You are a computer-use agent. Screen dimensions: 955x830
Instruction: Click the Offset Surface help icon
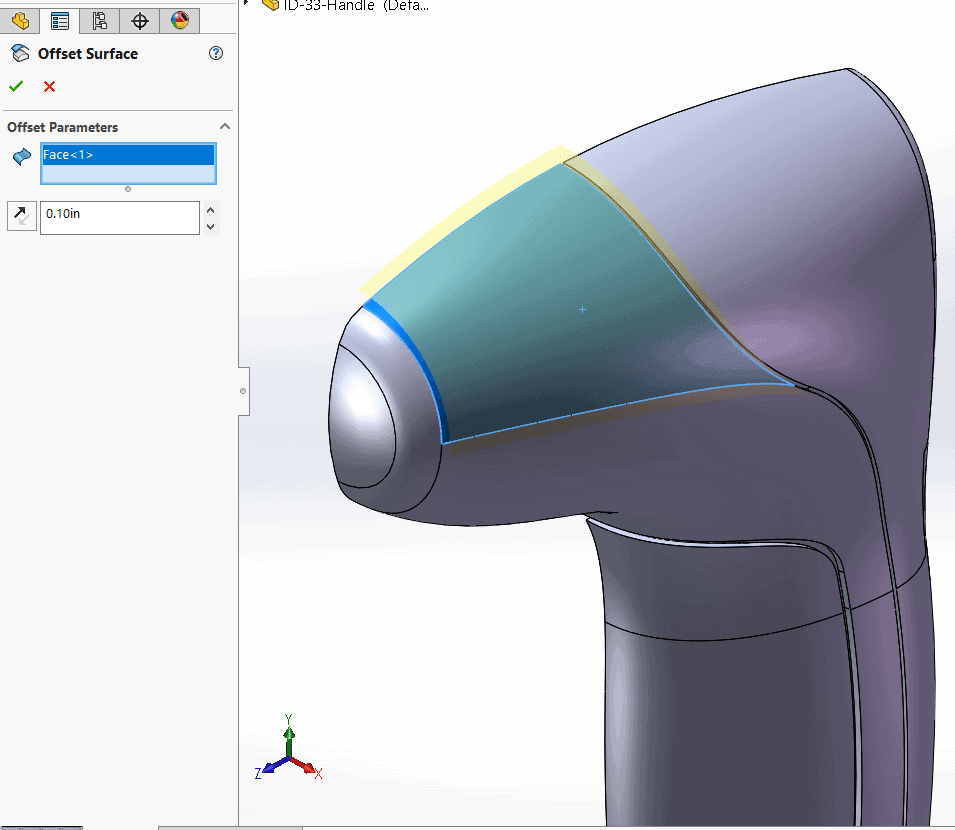point(216,53)
